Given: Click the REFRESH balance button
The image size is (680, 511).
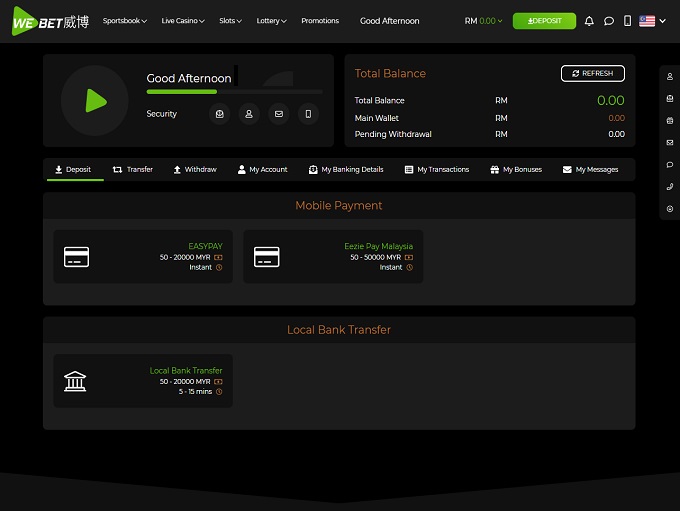Looking at the screenshot, I should [593, 74].
